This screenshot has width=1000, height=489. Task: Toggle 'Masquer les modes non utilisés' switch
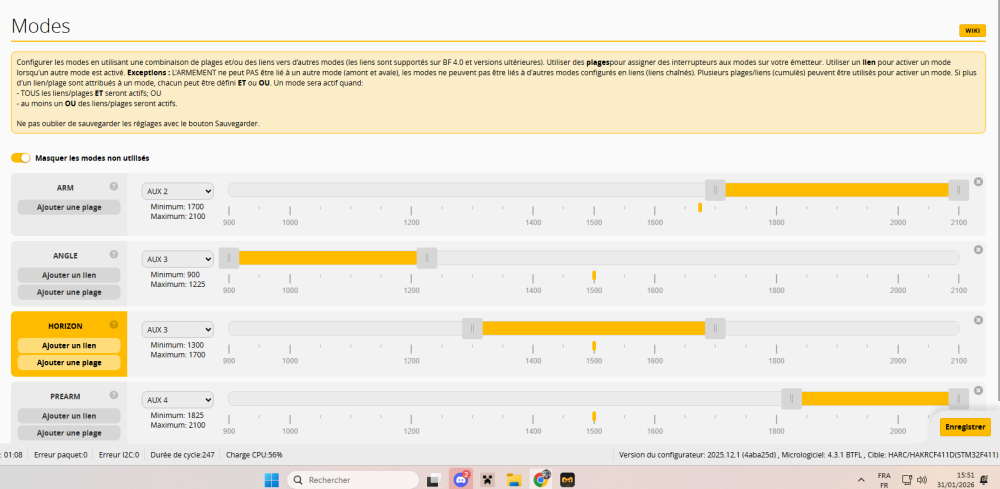click(20, 158)
